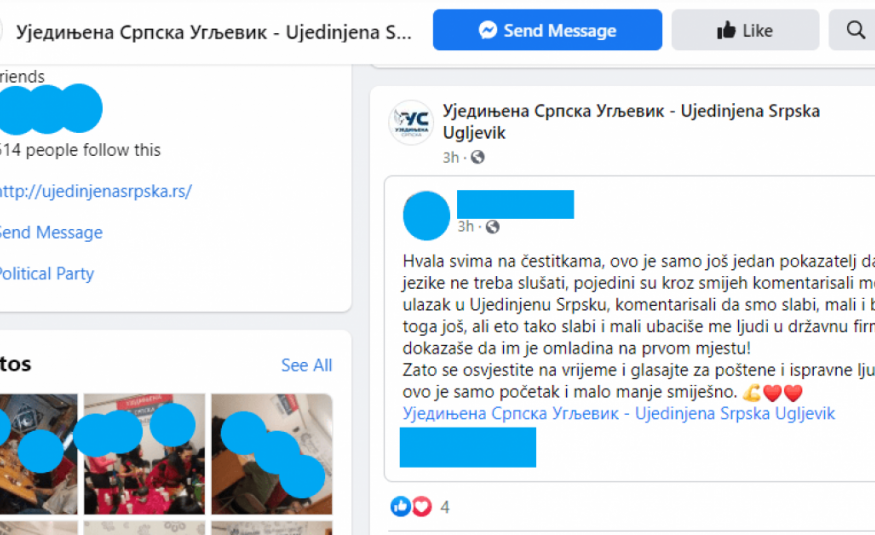Viewport: 875px width, 535px height.
Task: Click the Send Message link in sidebar
Action: [51, 232]
